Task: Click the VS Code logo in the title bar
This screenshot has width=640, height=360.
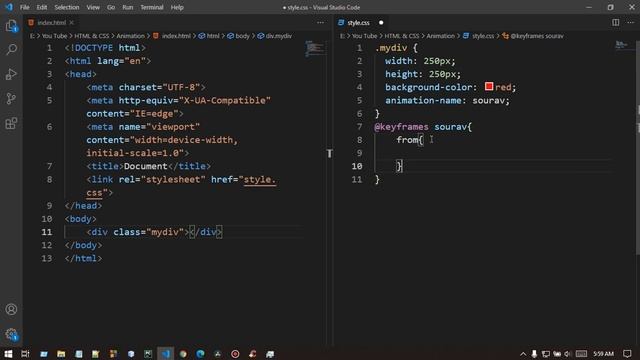Action: tap(9, 7)
